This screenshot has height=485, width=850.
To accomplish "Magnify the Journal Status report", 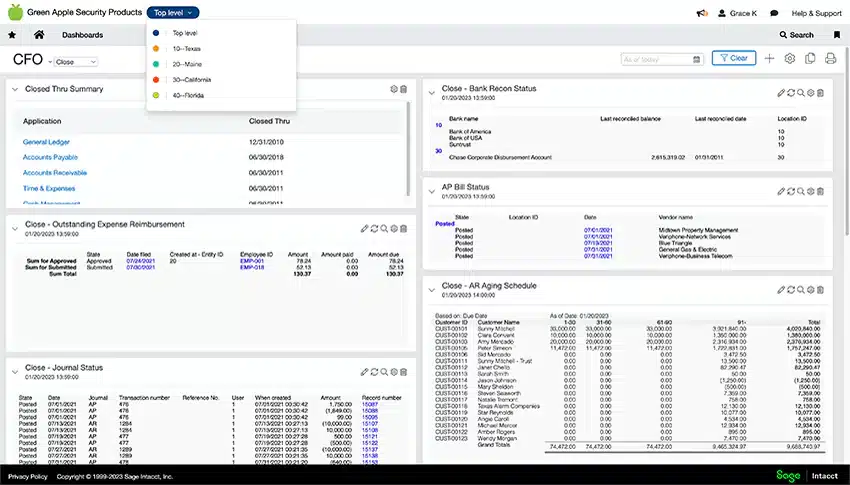I will click(x=384, y=372).
